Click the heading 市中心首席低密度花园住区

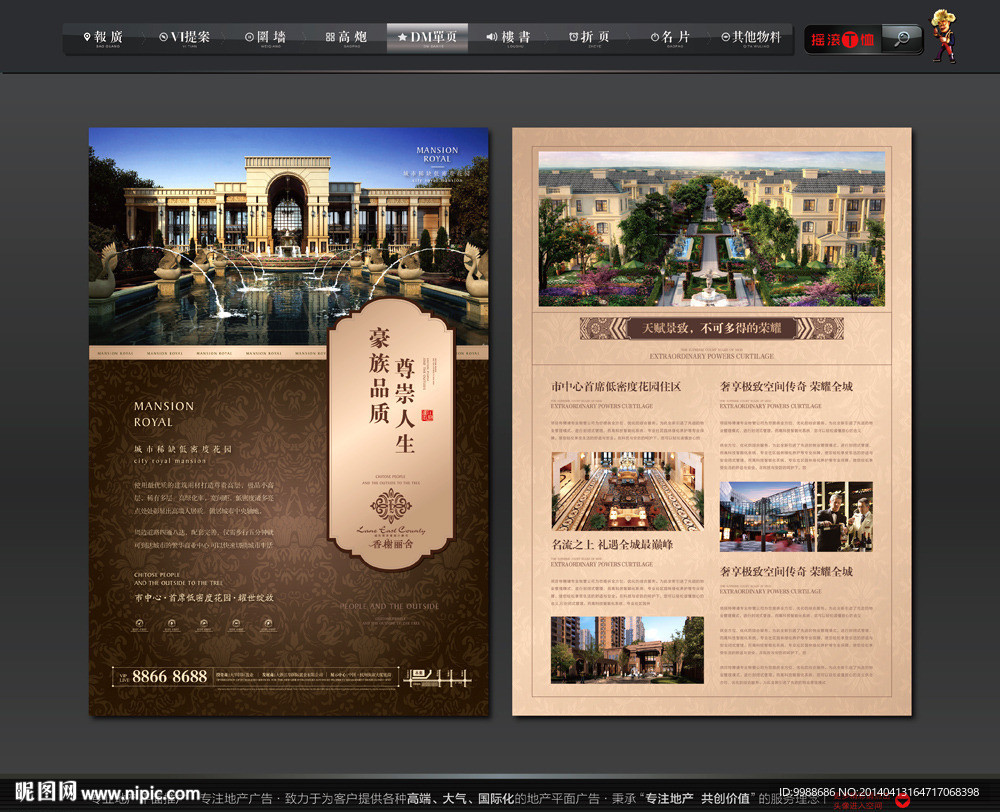[x=616, y=387]
